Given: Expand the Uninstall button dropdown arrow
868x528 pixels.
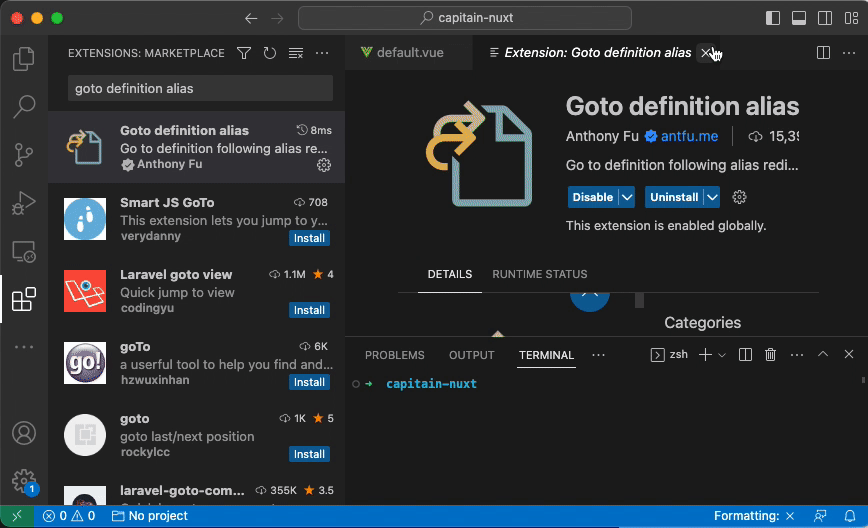Looking at the screenshot, I should (712, 197).
